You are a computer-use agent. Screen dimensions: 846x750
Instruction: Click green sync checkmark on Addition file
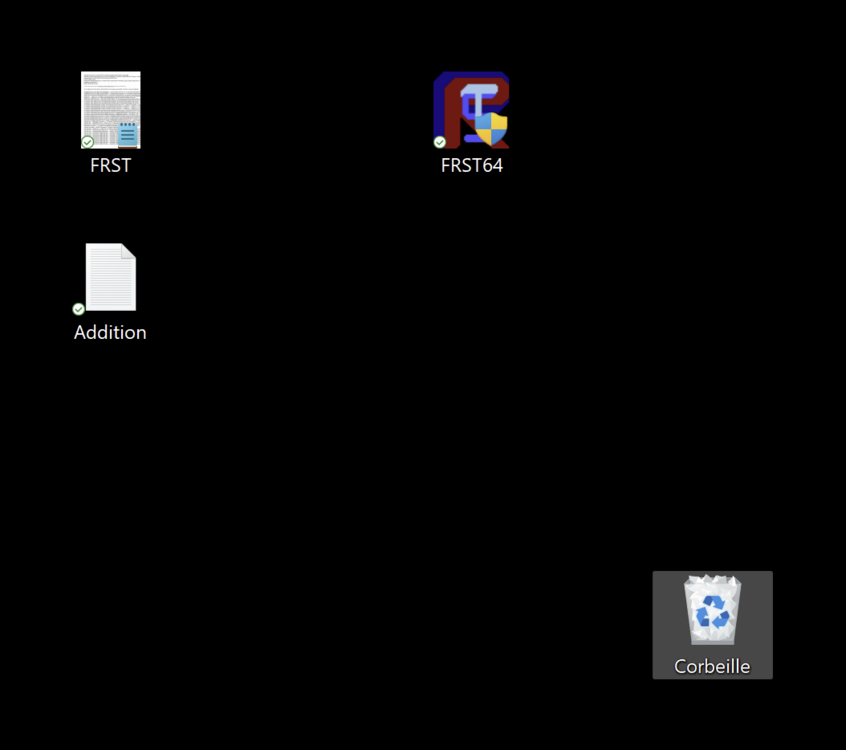click(79, 309)
